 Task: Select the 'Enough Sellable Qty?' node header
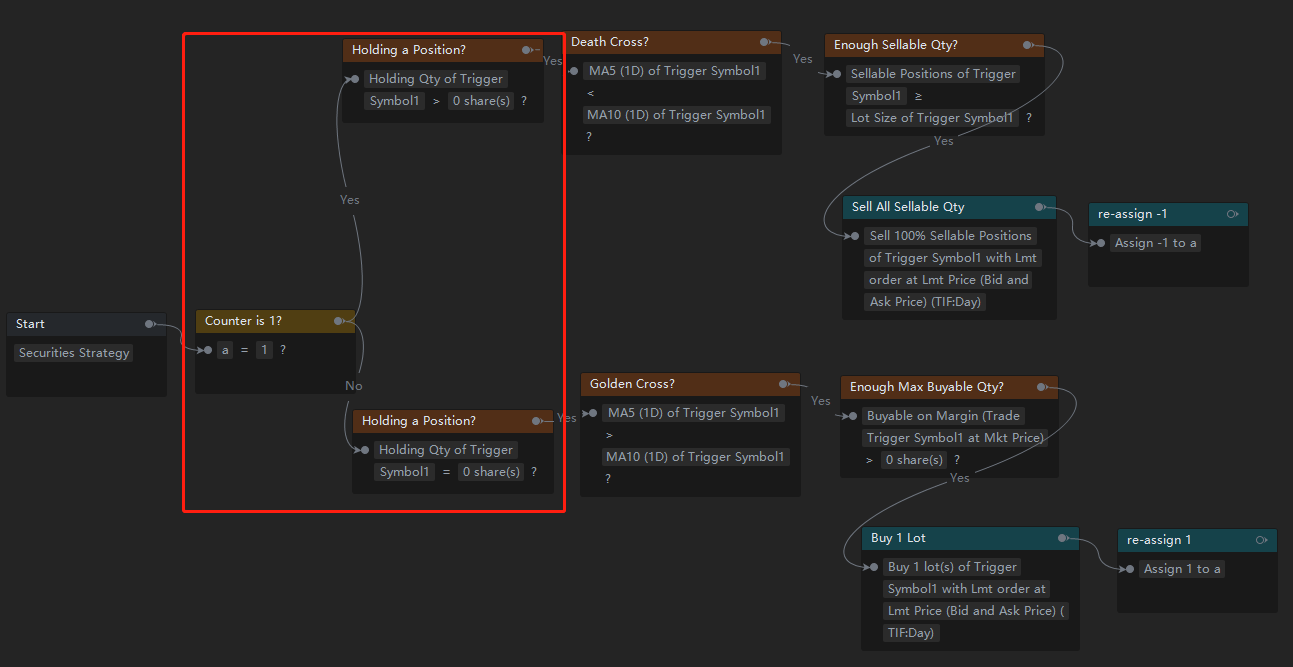(934, 45)
